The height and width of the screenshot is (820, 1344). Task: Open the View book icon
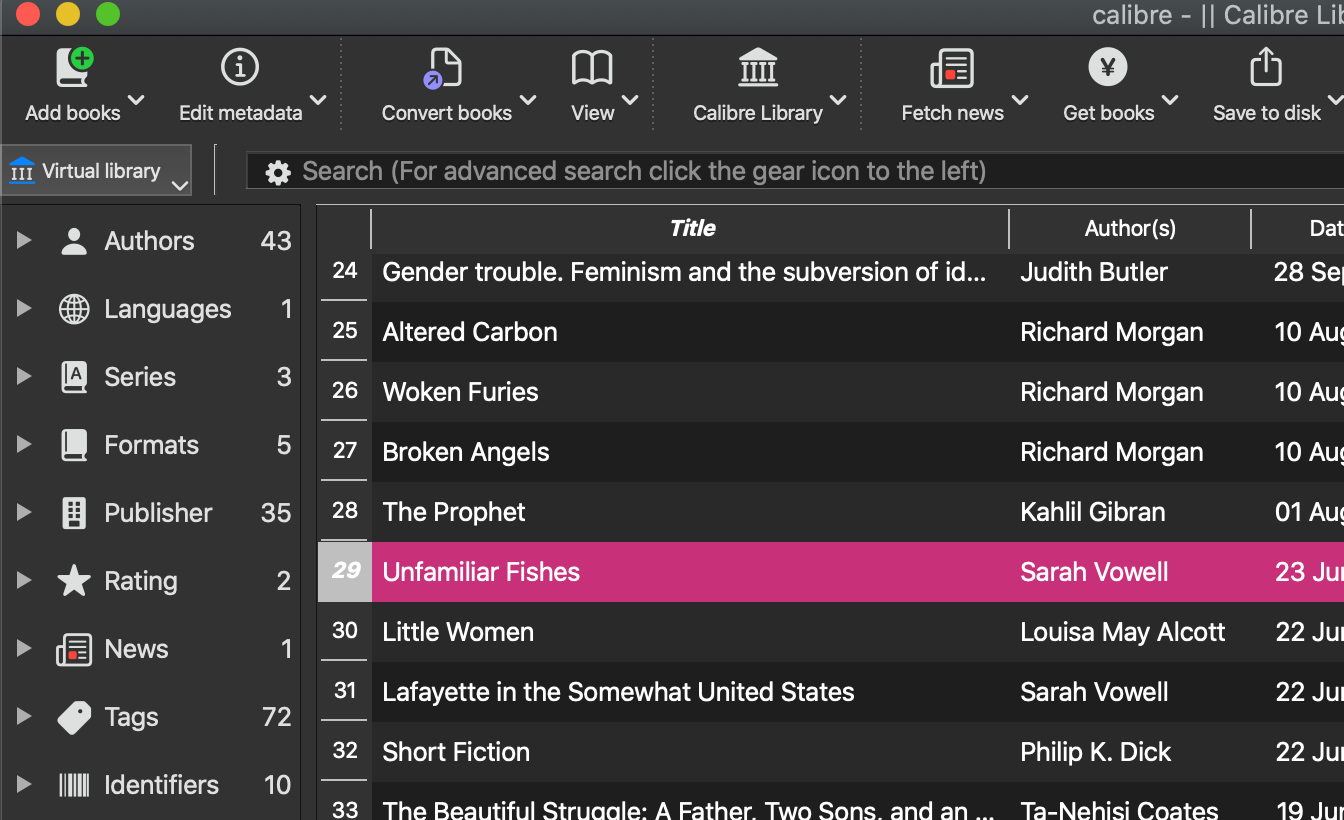coord(592,70)
